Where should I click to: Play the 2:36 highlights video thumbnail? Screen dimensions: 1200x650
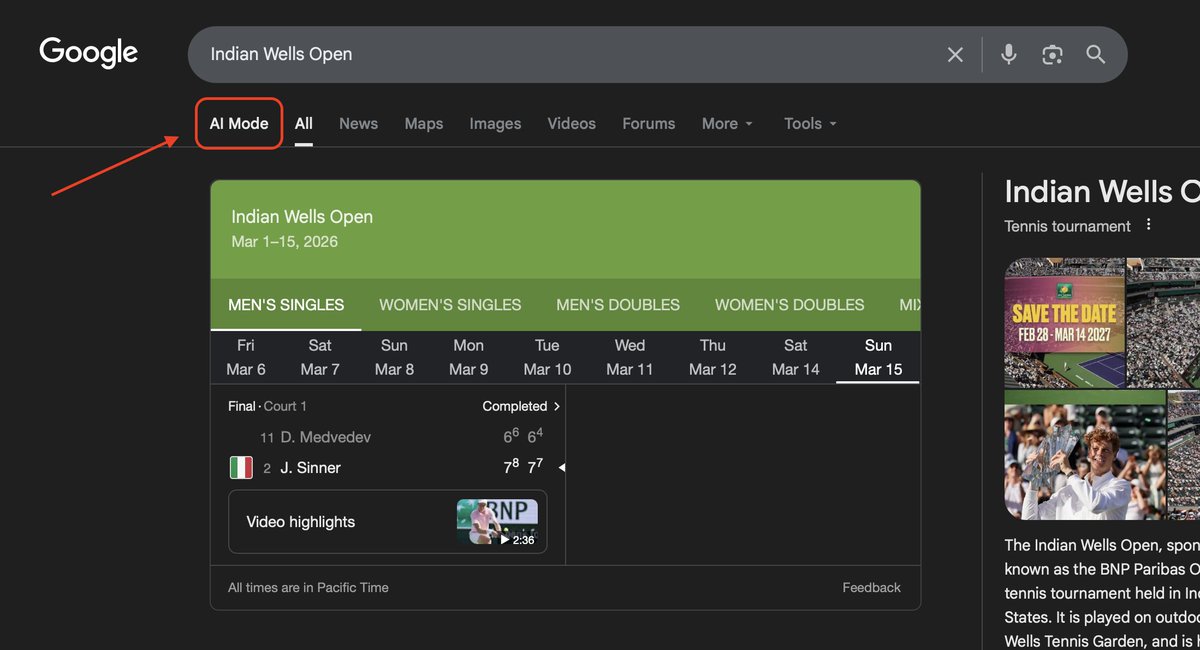[497, 521]
